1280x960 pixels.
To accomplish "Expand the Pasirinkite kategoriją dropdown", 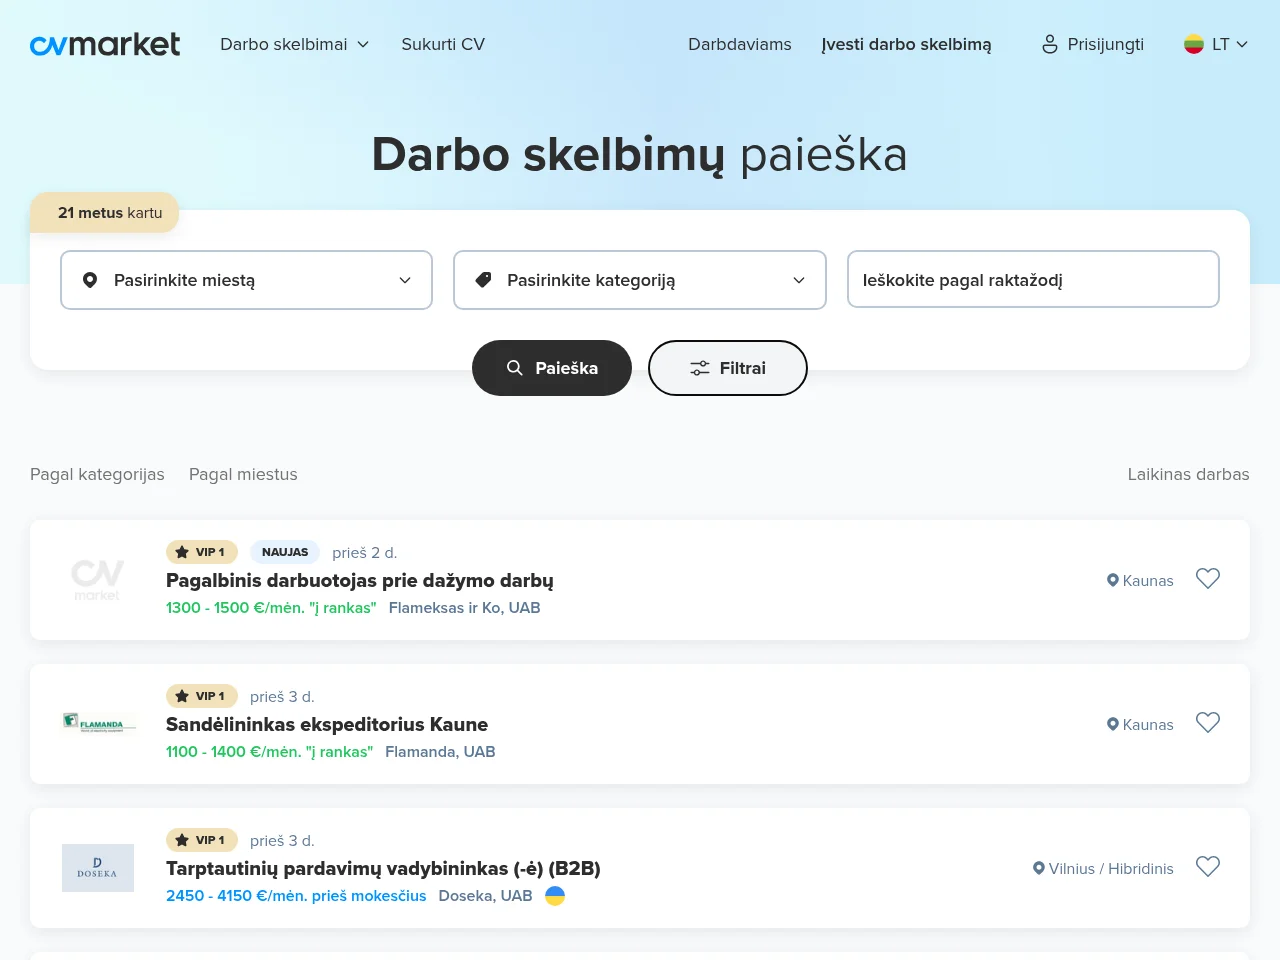I will tap(640, 280).
